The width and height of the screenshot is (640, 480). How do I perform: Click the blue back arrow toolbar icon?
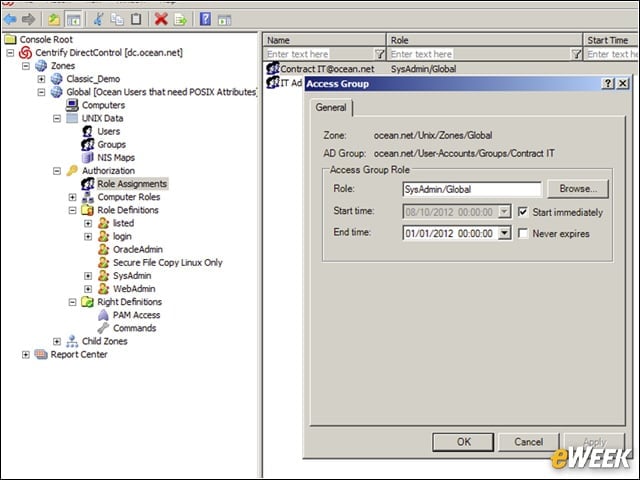tap(11, 19)
